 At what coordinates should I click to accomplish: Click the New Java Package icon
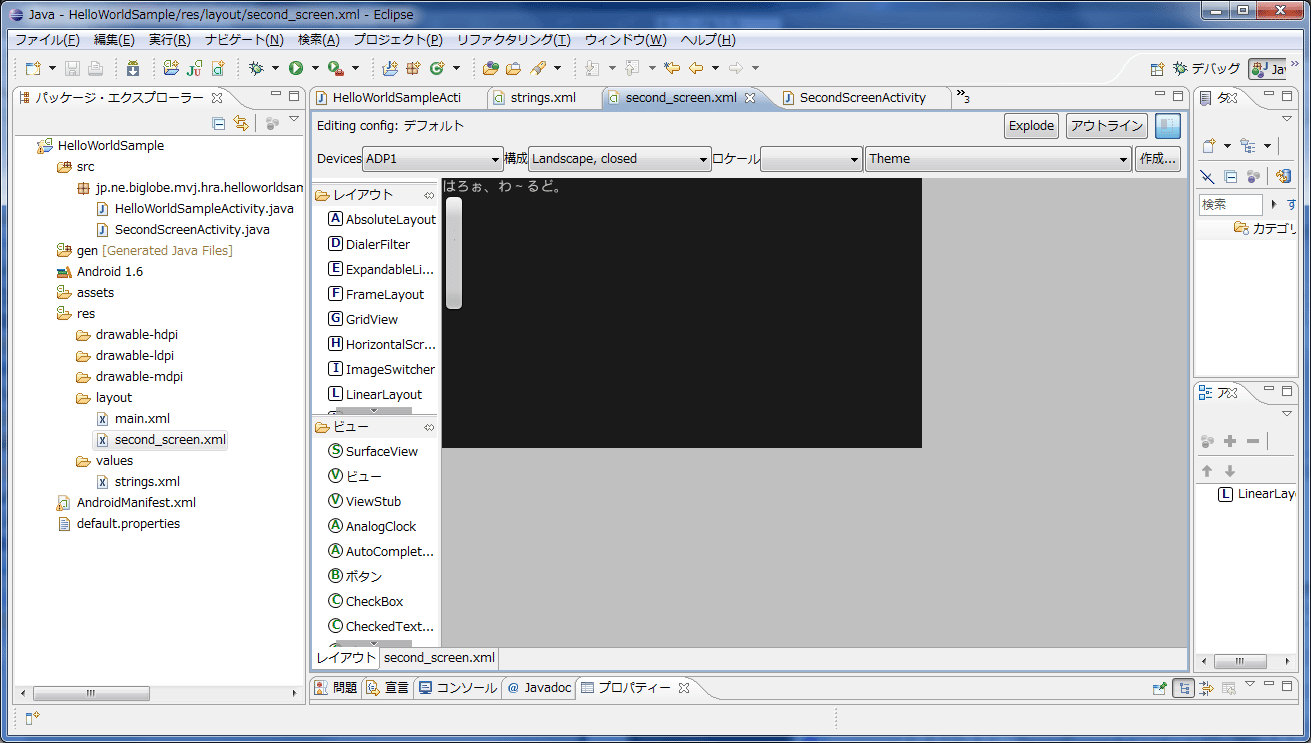click(x=413, y=68)
